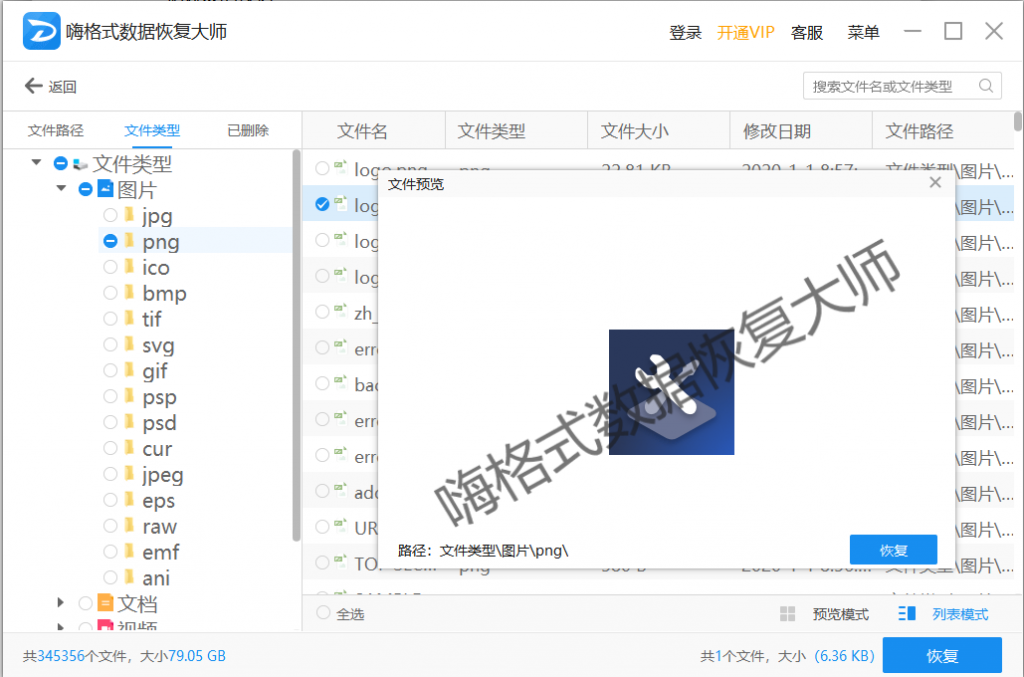Open 客服 customer service
The width and height of the screenshot is (1024, 677).
[807, 32]
